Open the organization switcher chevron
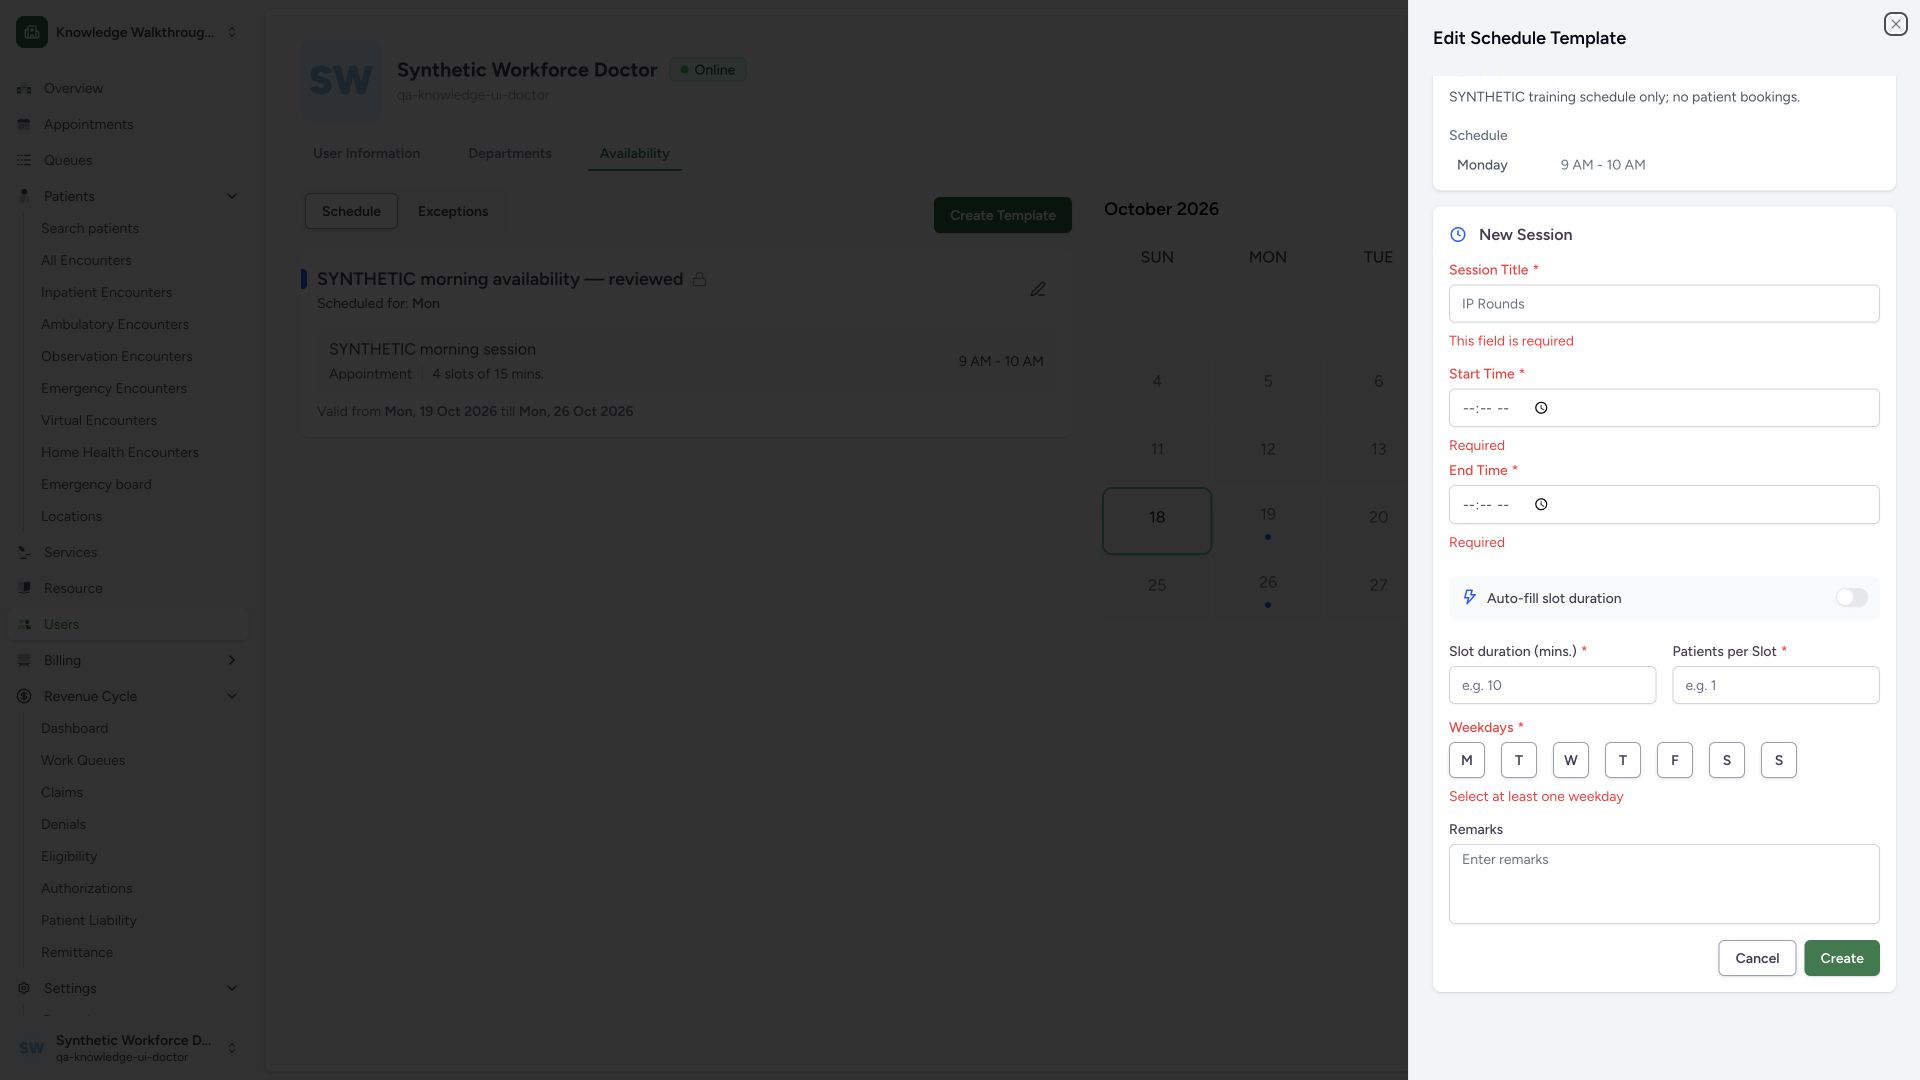The width and height of the screenshot is (1920, 1080). (x=232, y=32)
